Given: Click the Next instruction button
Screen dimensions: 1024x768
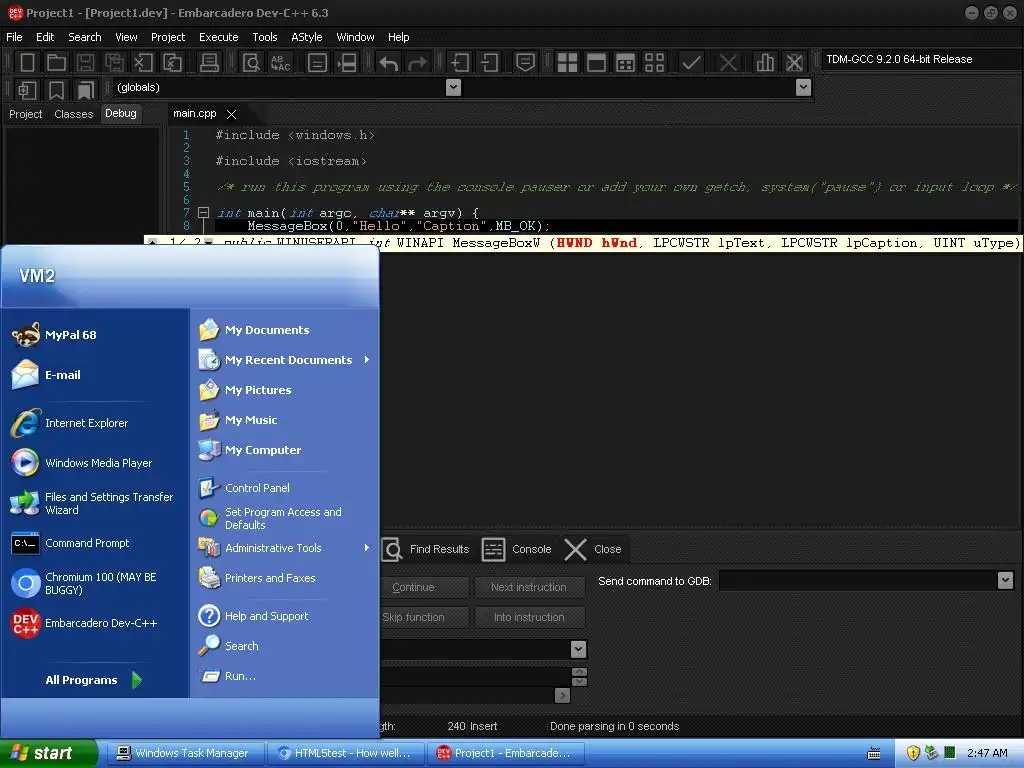Looking at the screenshot, I should coord(529,587).
